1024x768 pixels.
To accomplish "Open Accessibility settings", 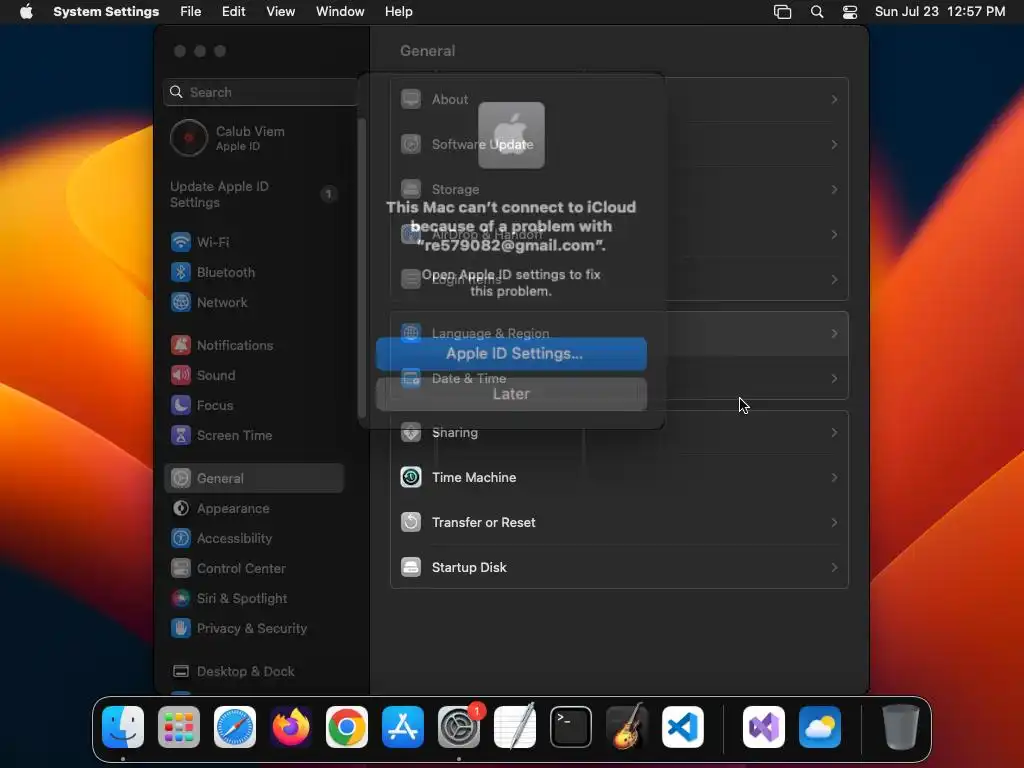I will pos(255,539).
